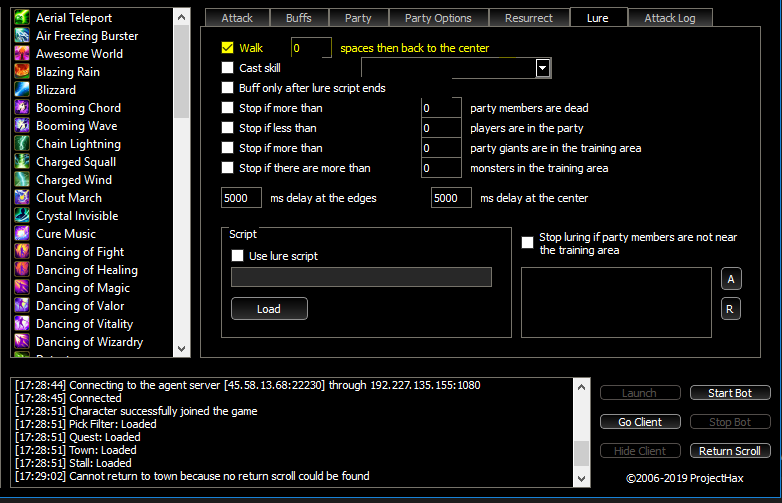Open the Cast skill dropdown list
The width and height of the screenshot is (782, 503).
542,68
